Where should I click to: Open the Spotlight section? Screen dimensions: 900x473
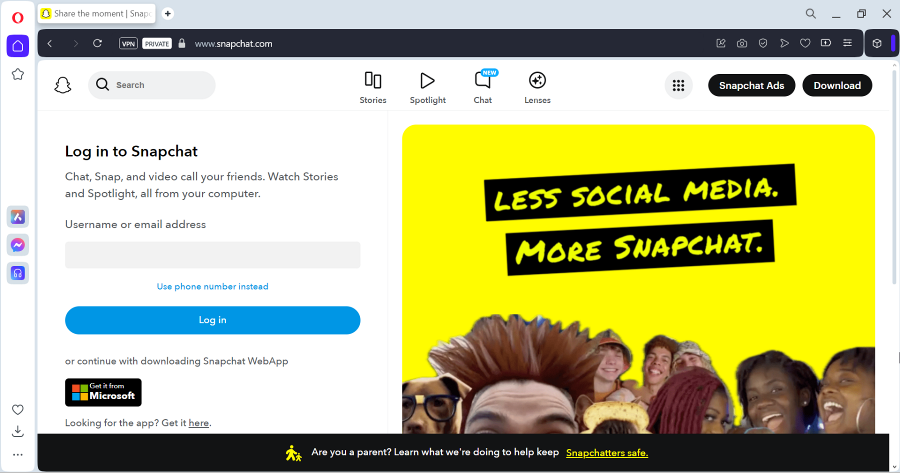tap(428, 88)
